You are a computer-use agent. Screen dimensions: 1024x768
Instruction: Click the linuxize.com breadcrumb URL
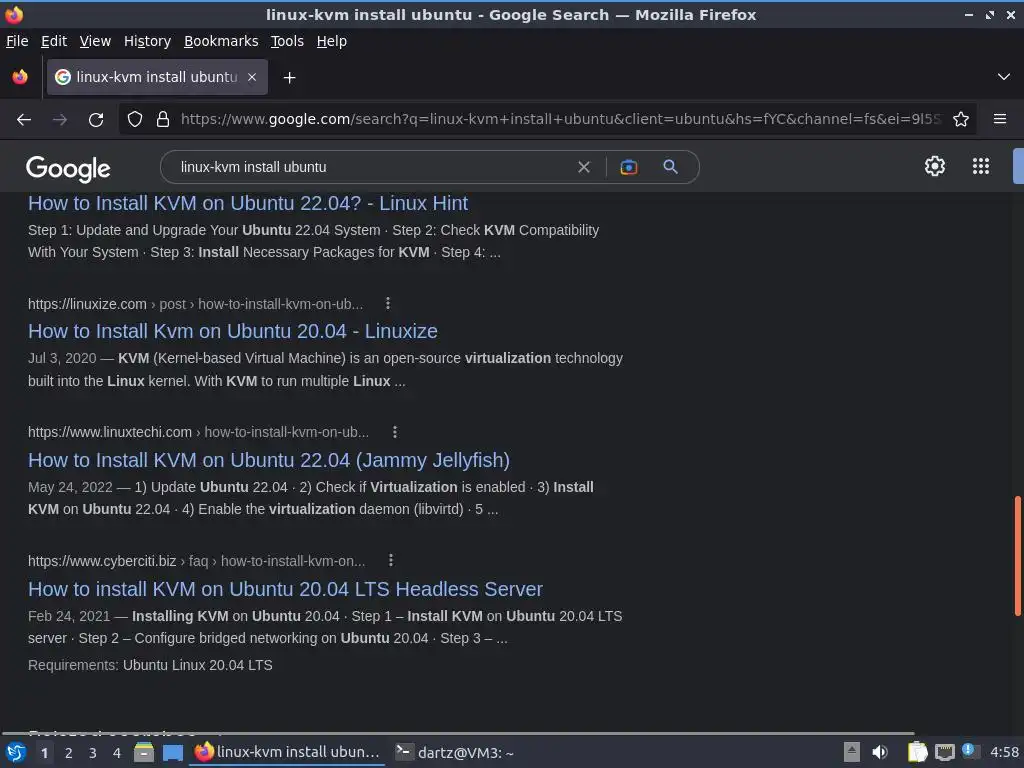click(x=195, y=304)
